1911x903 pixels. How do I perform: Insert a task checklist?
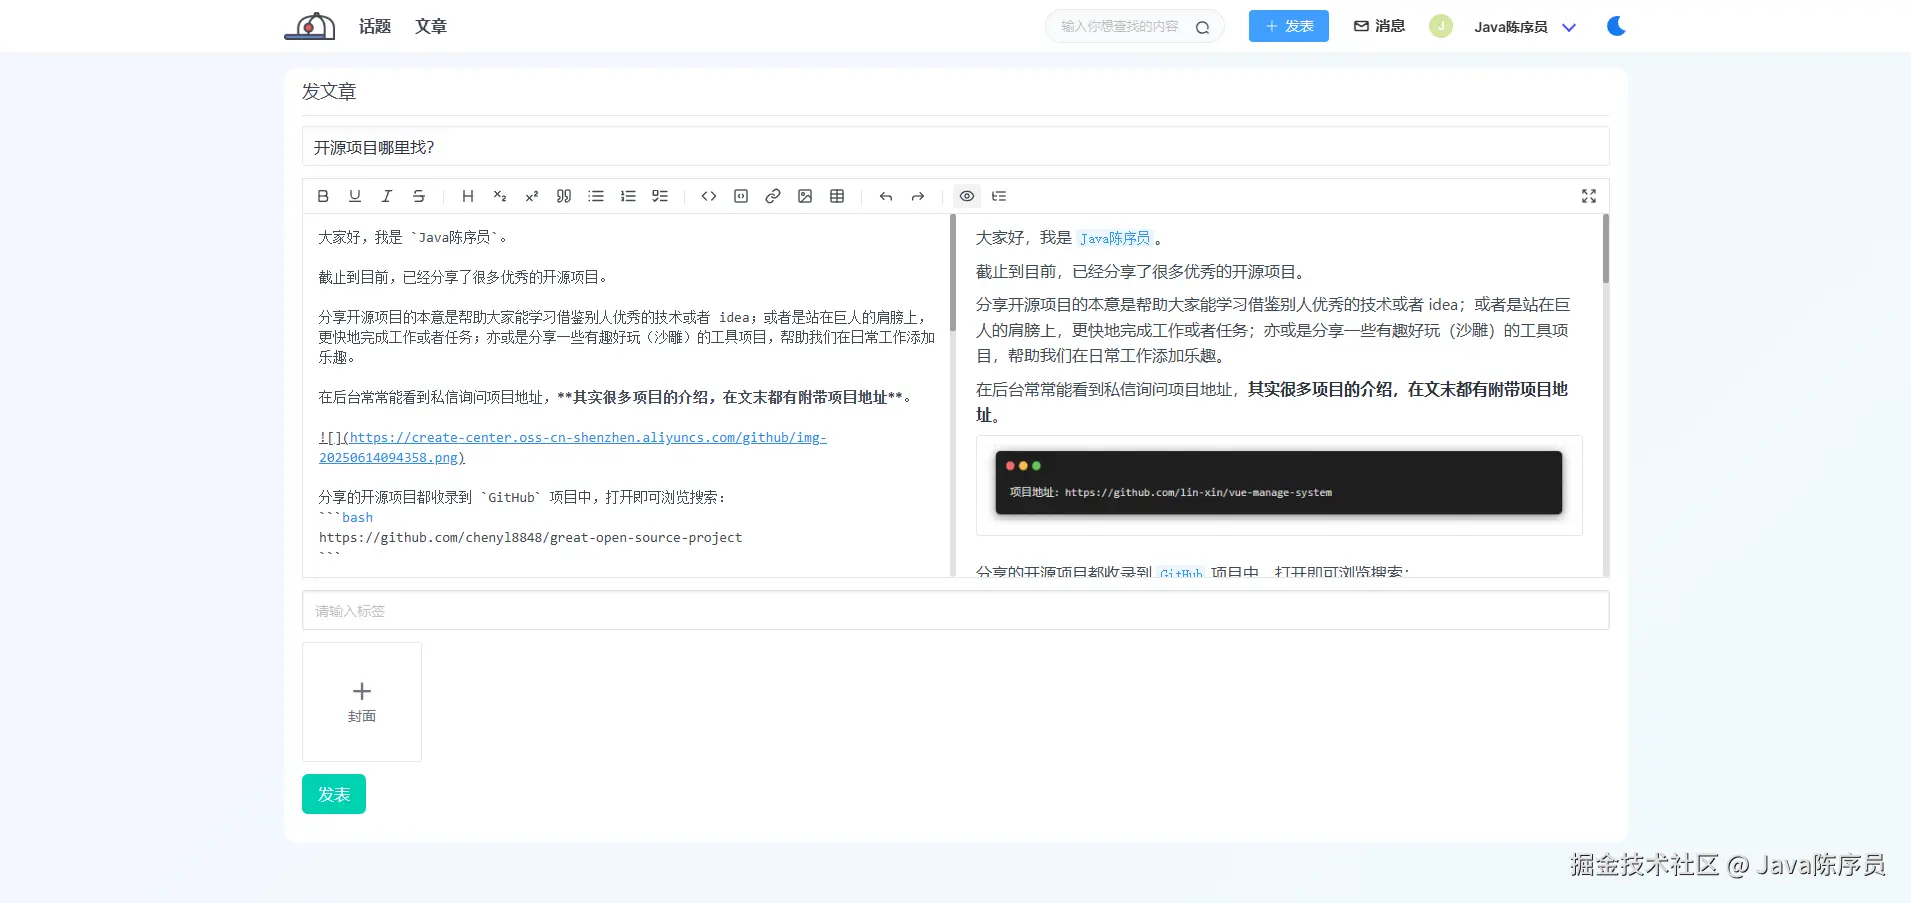(x=660, y=196)
